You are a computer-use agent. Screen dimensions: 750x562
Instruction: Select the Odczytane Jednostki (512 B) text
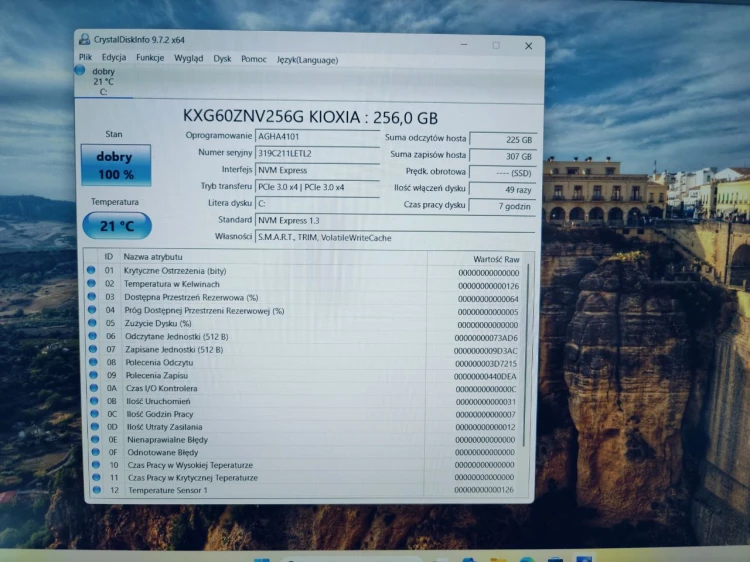coord(176,337)
